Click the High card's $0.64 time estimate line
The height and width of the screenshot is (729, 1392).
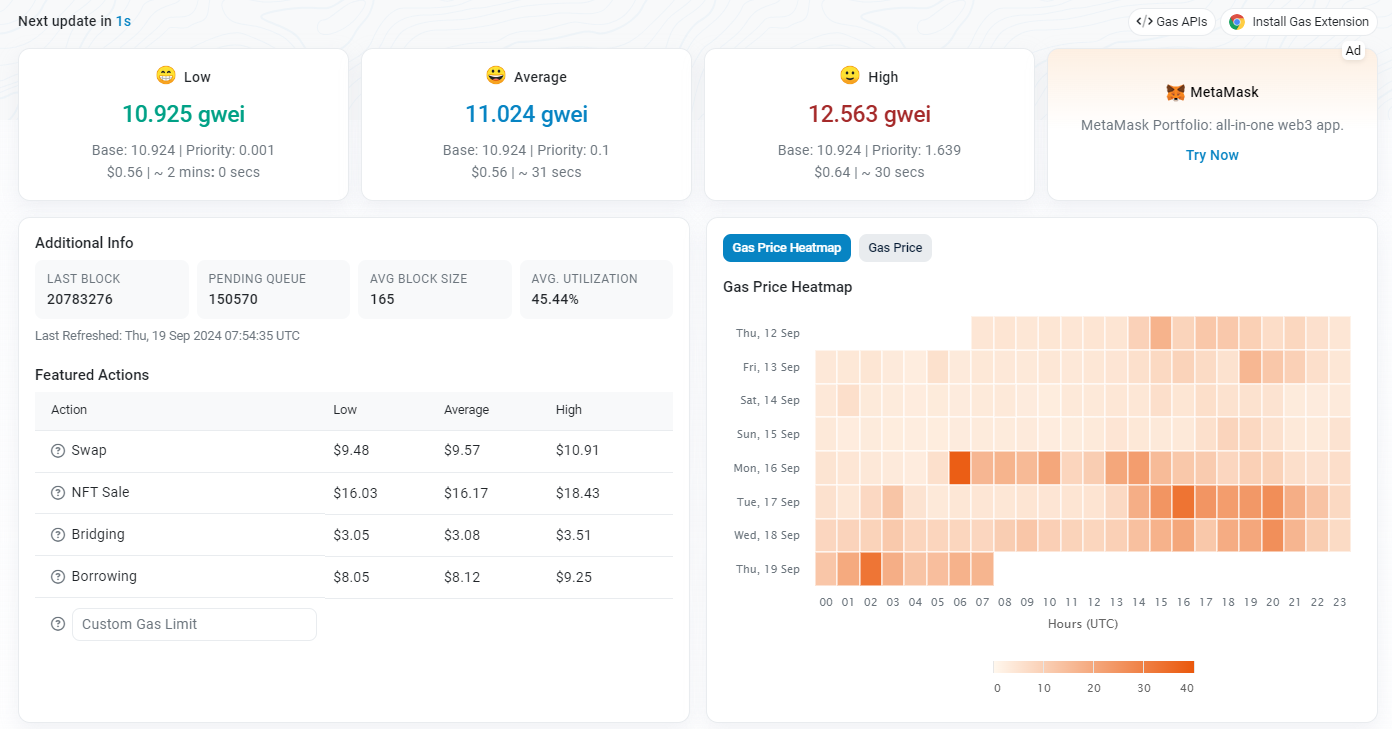(x=869, y=172)
